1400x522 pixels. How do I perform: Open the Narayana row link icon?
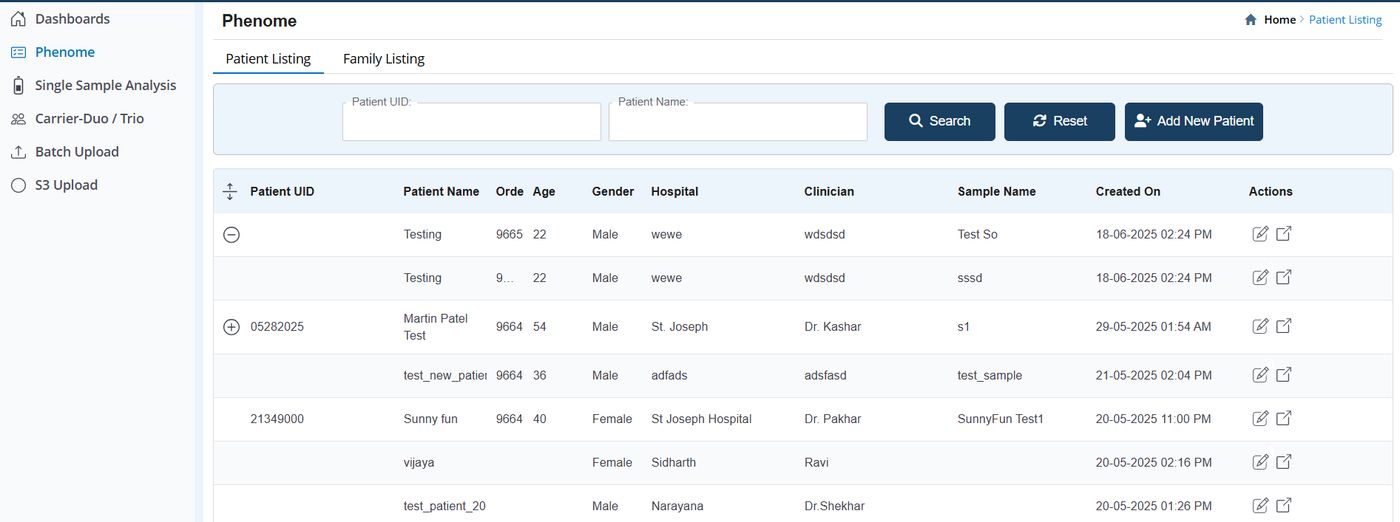point(1284,506)
